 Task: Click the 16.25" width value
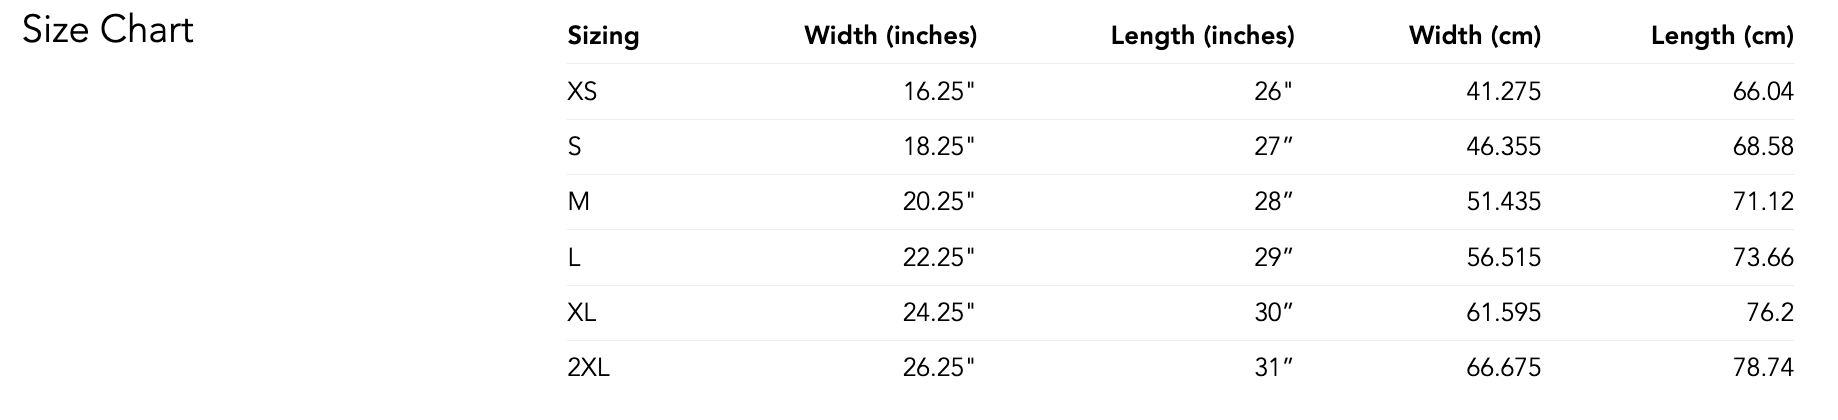tap(938, 92)
